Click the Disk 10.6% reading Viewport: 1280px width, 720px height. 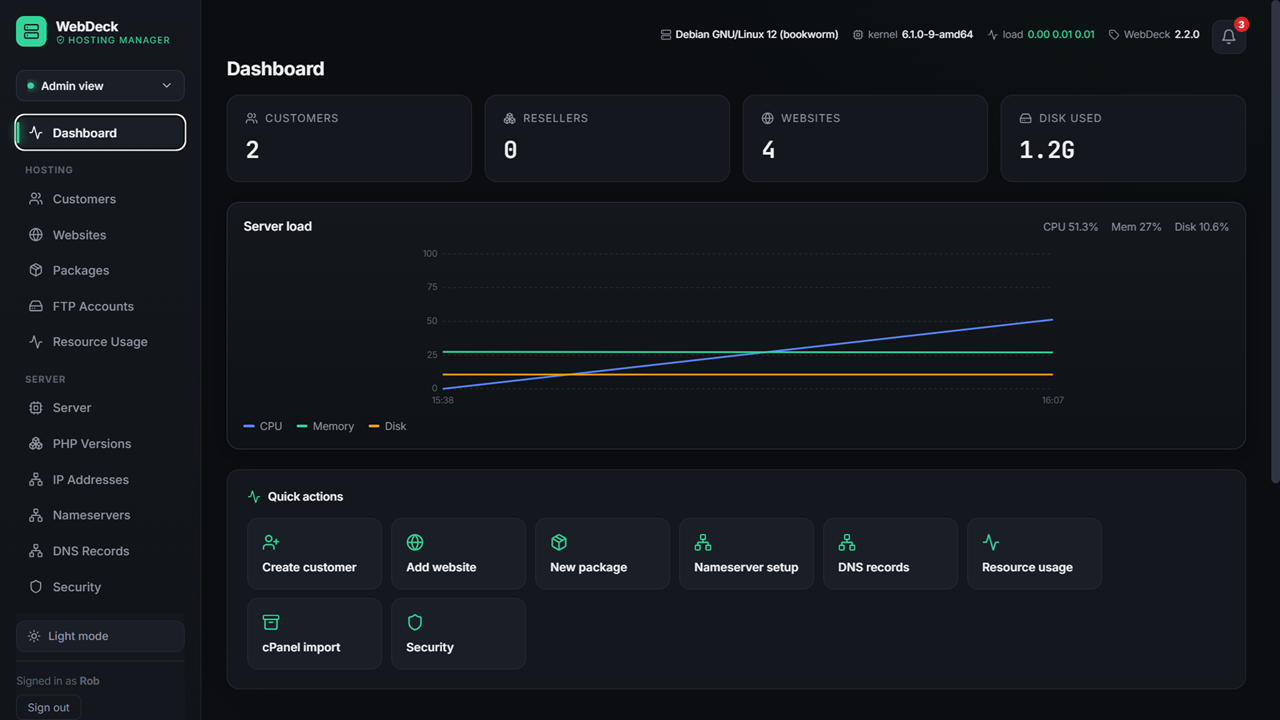1202,227
